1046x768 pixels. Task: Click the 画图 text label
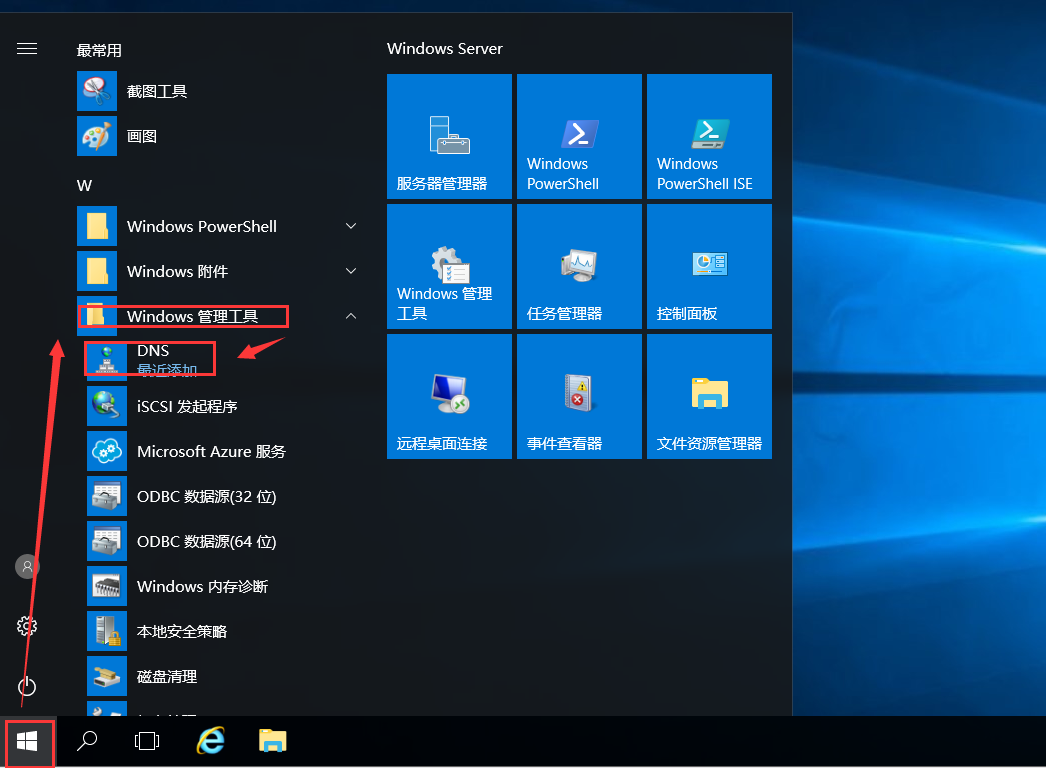142,136
